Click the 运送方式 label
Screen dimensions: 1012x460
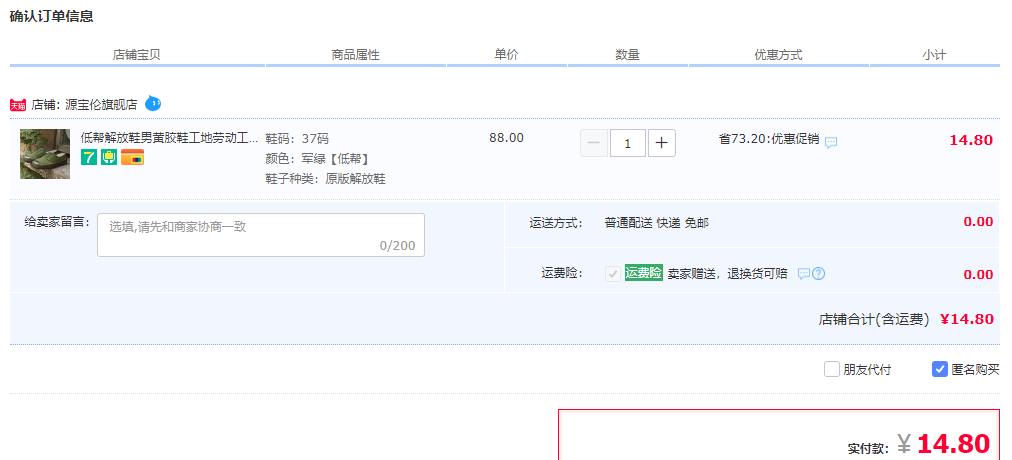556,223
